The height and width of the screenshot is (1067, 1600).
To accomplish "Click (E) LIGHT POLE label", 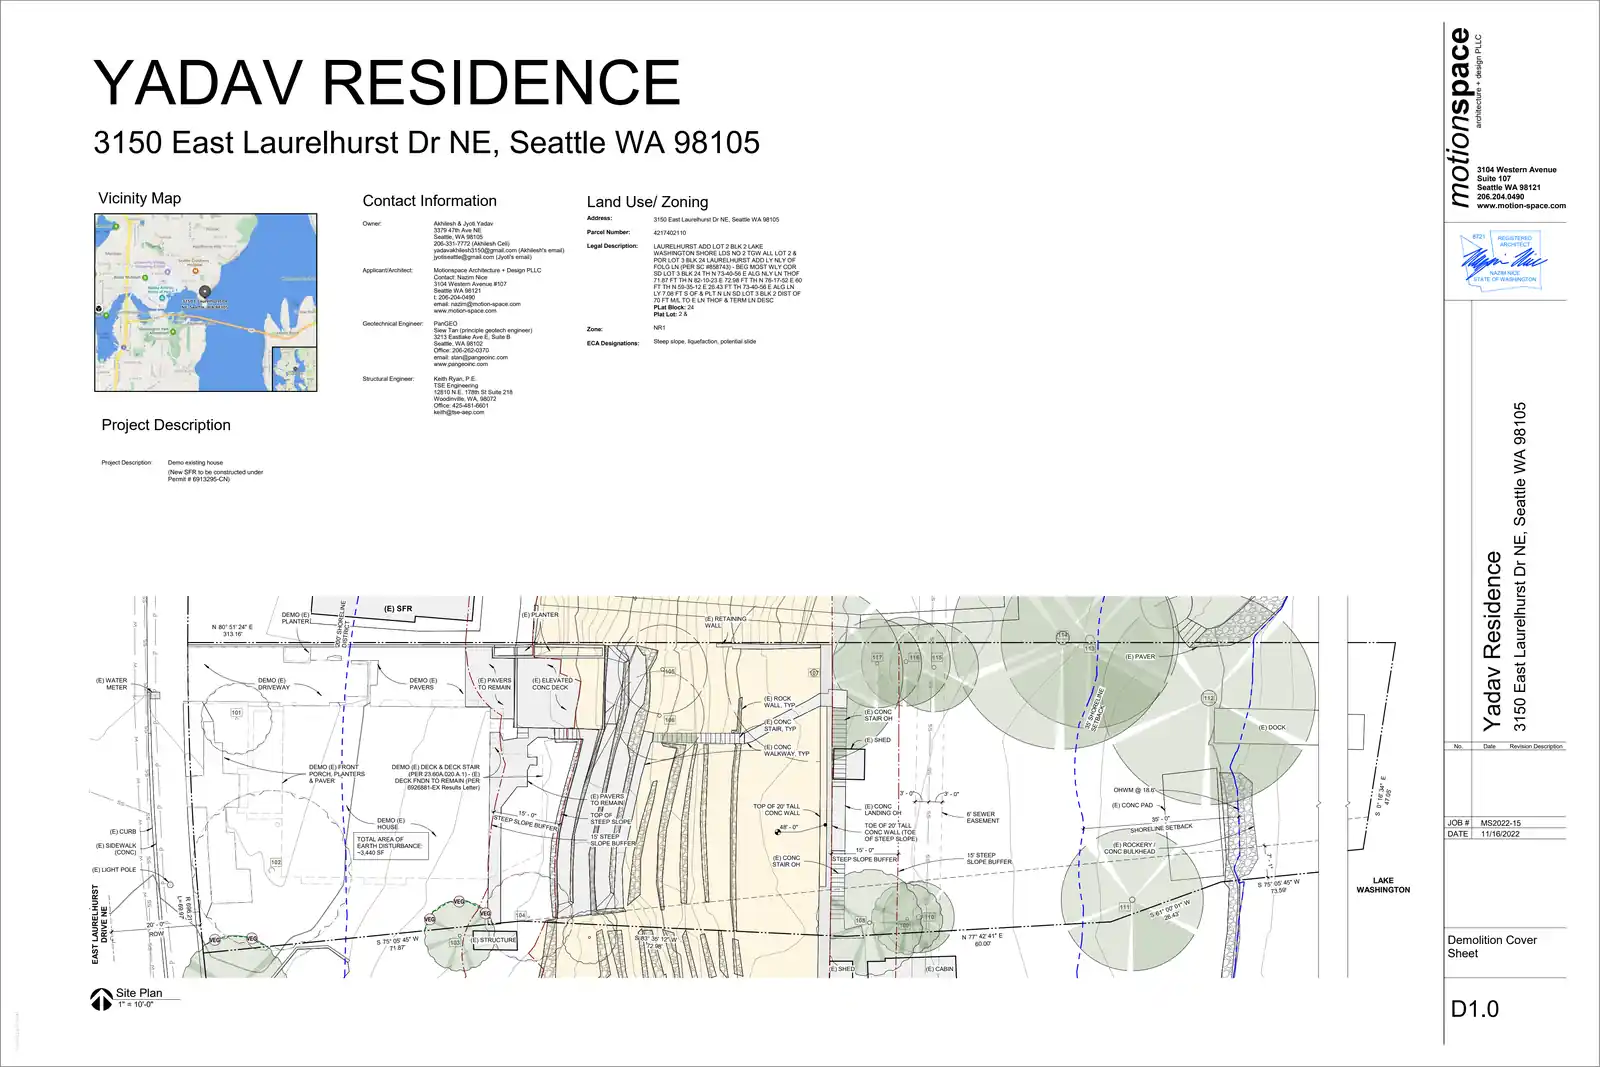I will tap(114, 870).
